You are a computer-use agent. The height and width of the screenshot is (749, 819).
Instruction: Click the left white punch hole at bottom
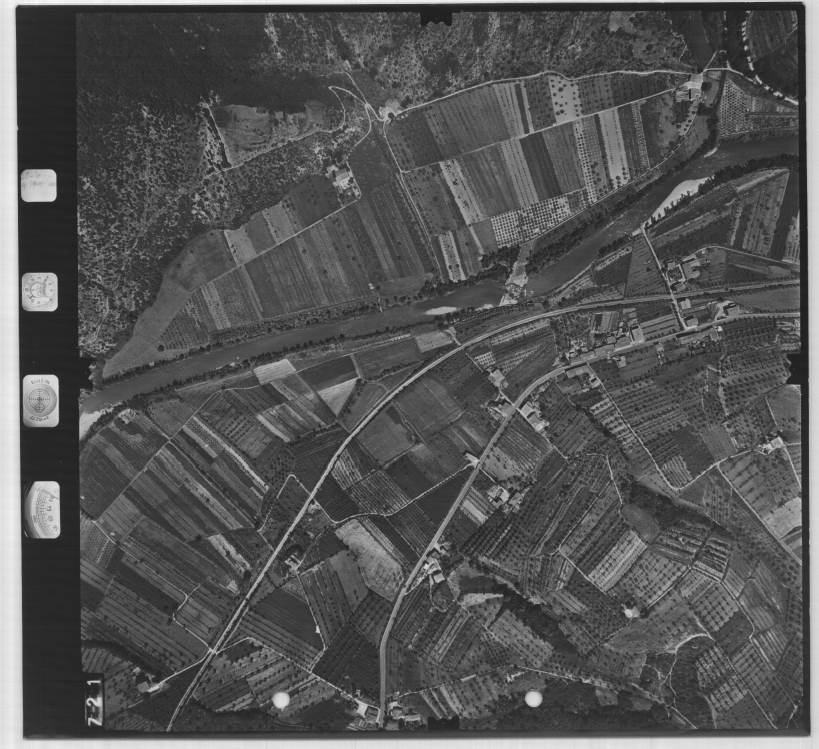[281, 699]
